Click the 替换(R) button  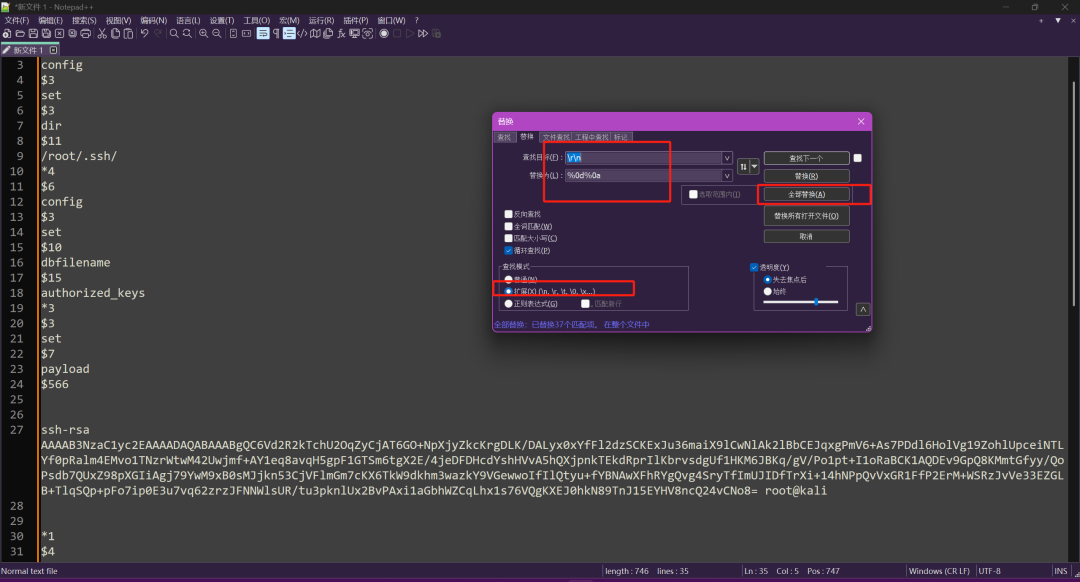click(x=806, y=176)
